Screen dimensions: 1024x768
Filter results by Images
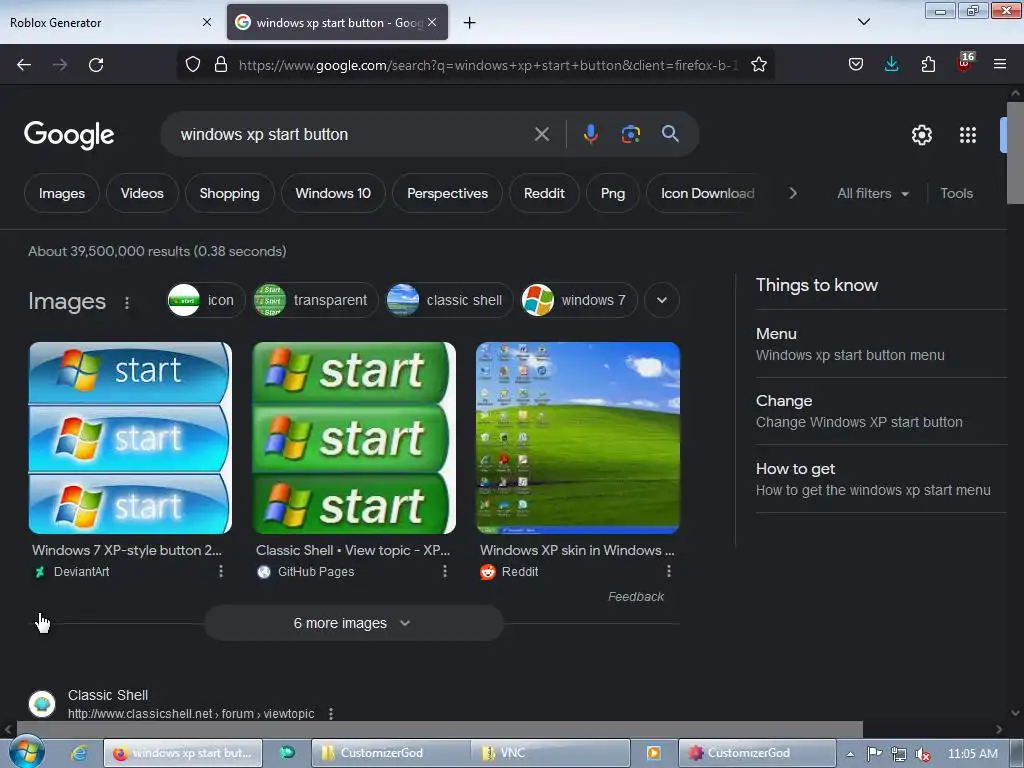[x=61, y=193]
